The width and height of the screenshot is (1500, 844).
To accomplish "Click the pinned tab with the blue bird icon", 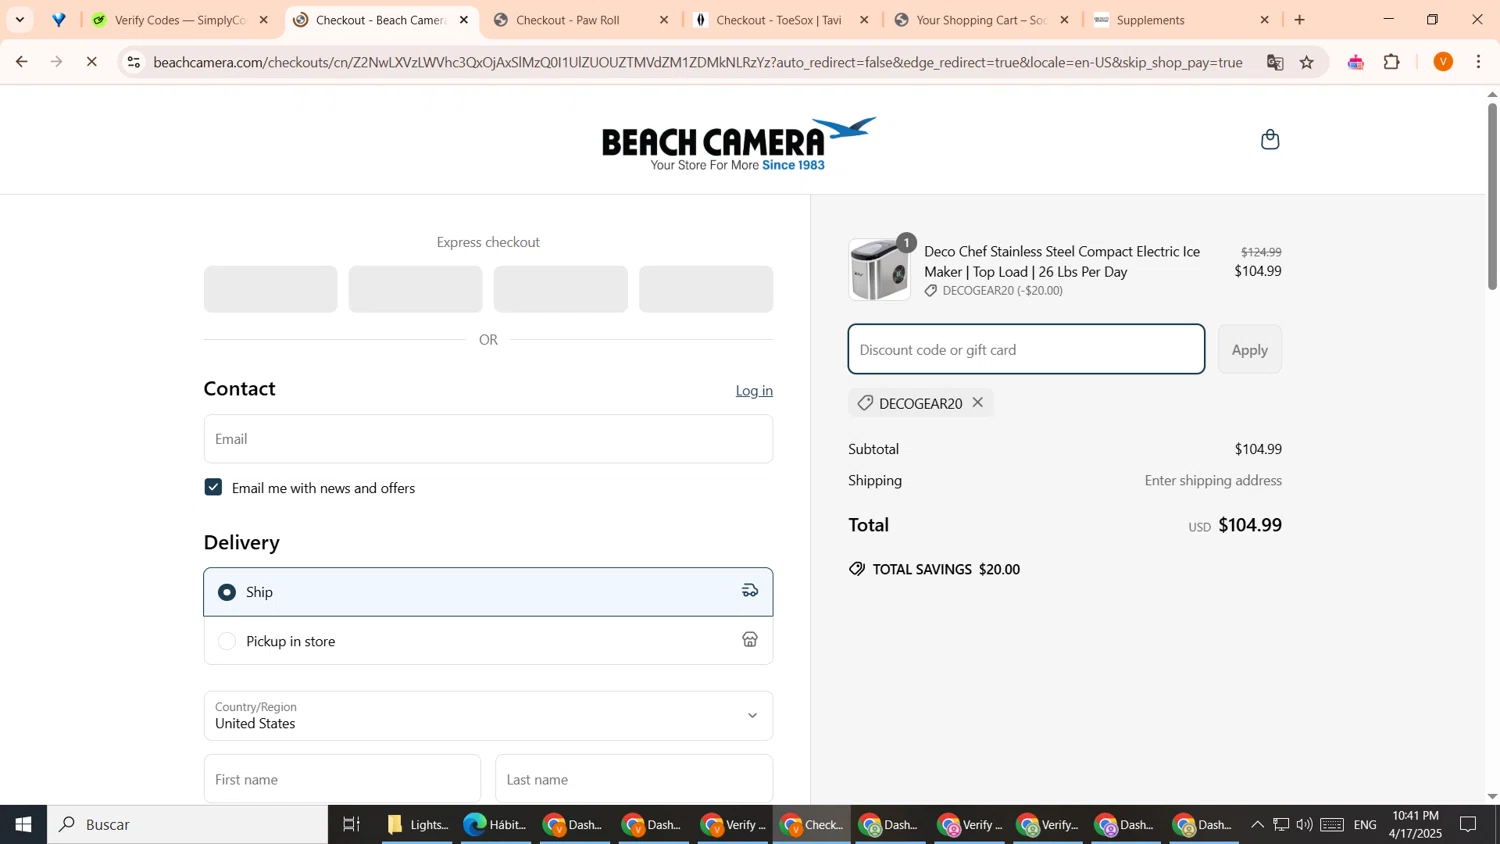I will pyautogui.click(x=59, y=20).
